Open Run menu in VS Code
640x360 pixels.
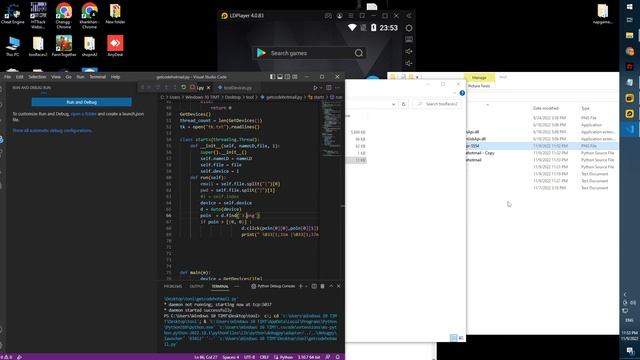click(80, 77)
